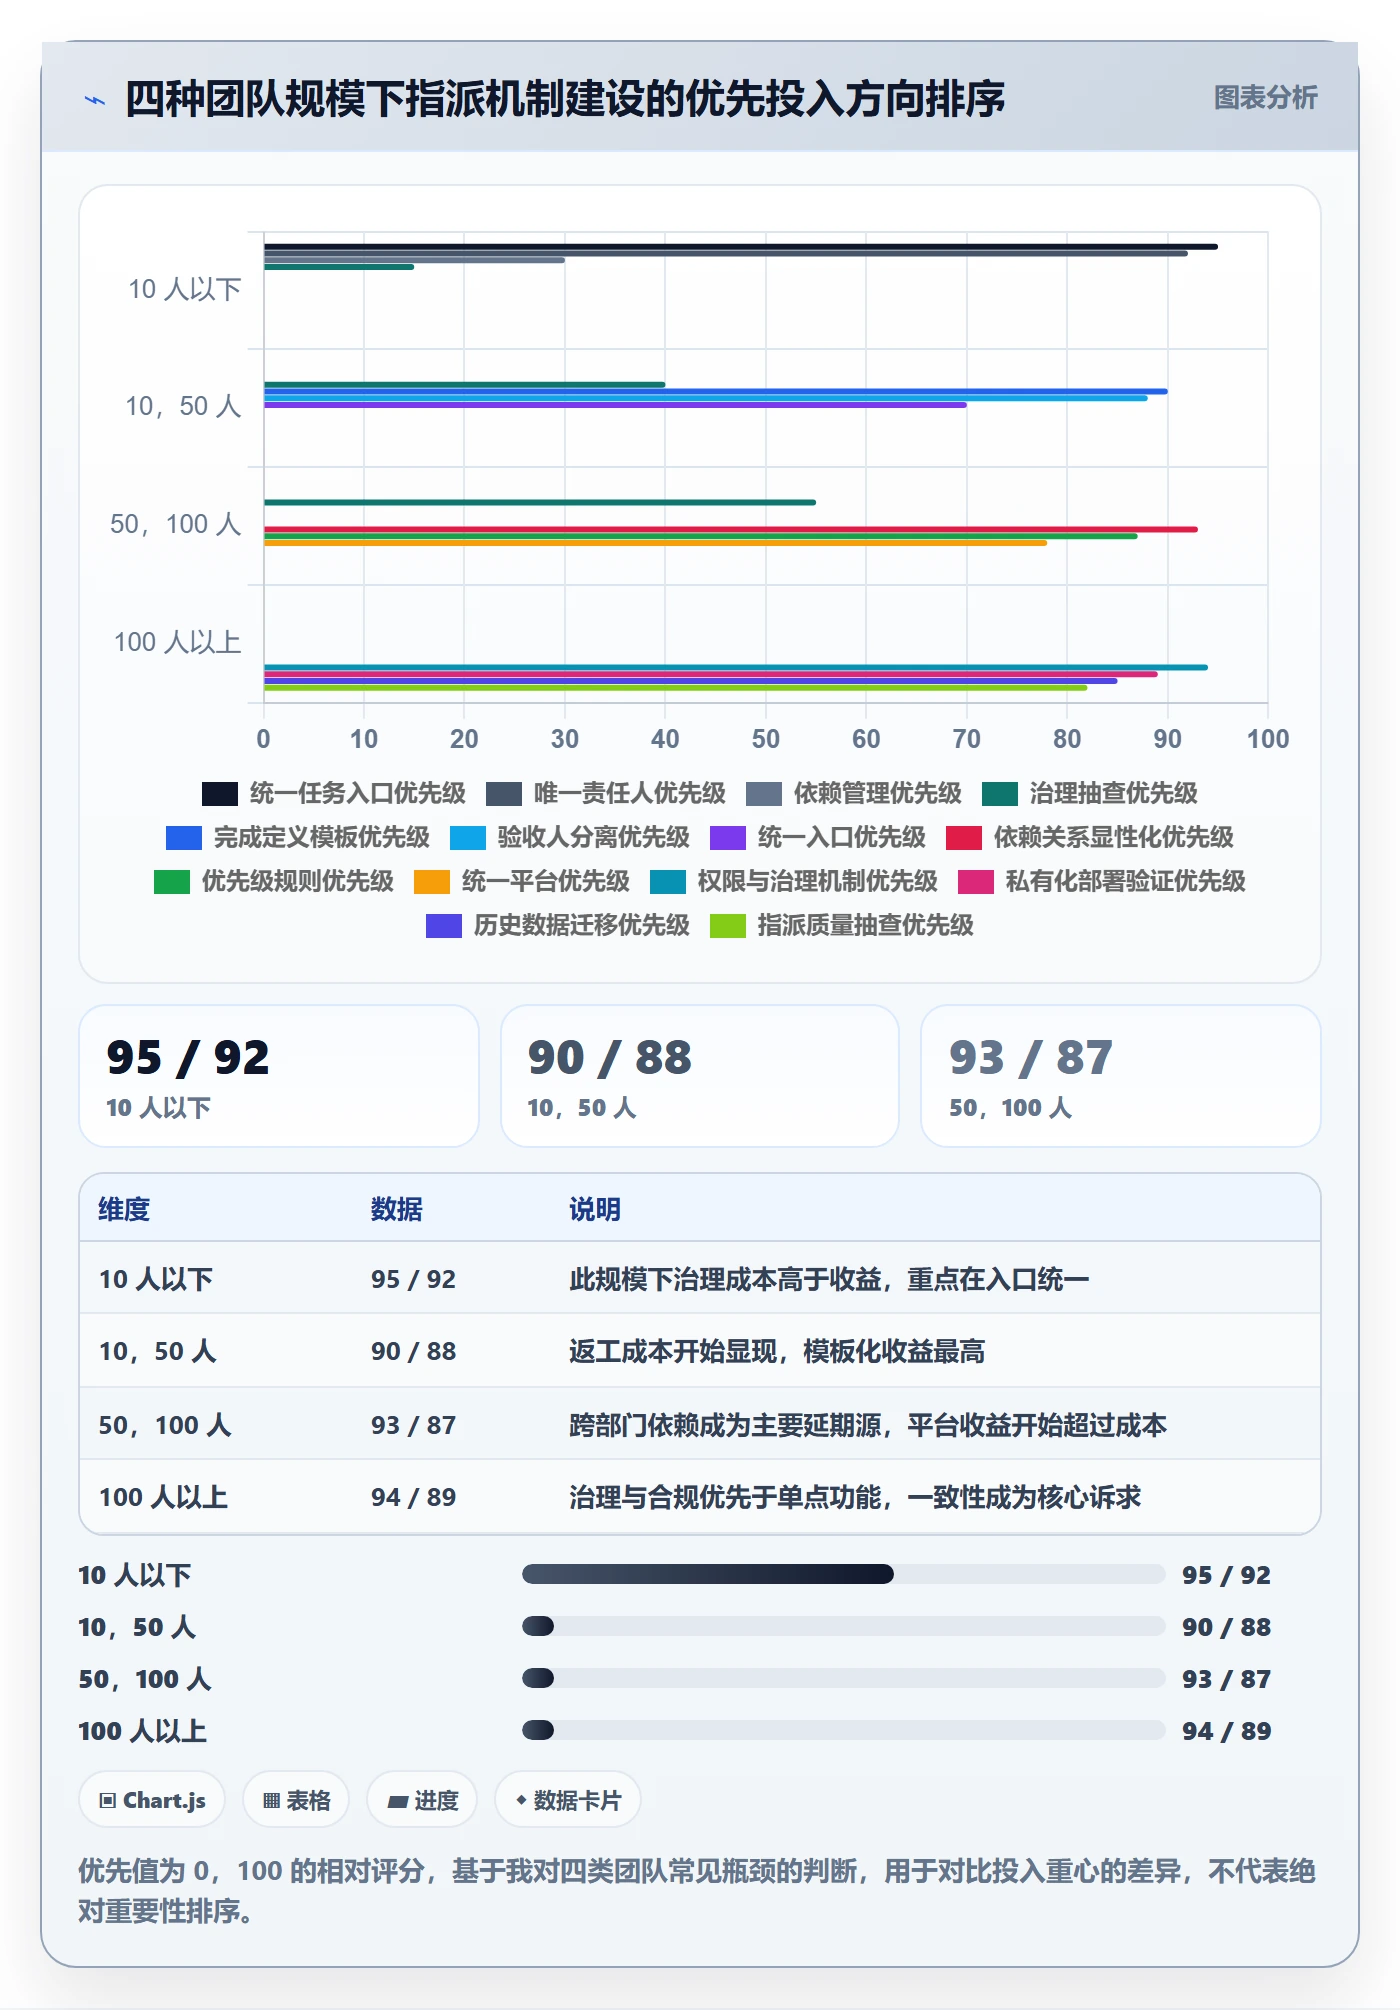Hide the 依赖管理优先级 dataset in legend
Image resolution: width=1400 pixels, height=2010 pixels.
854,794
